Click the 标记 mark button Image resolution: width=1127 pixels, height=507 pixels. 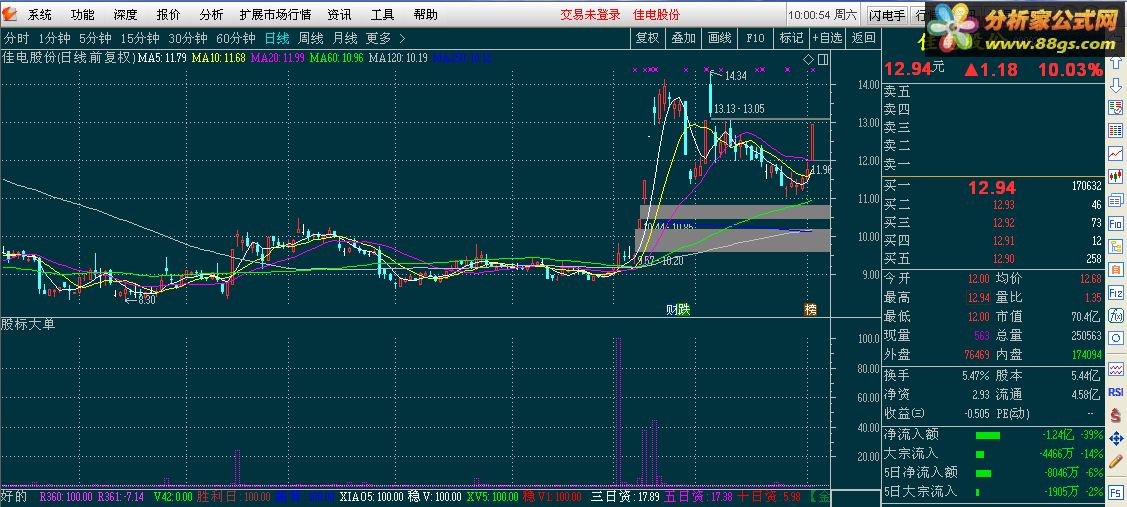click(791, 38)
